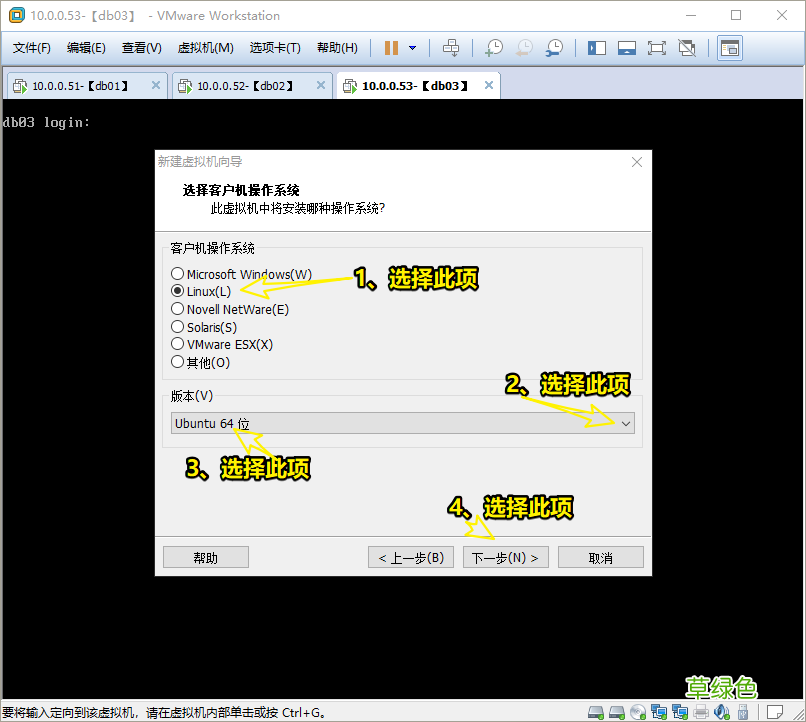The width and height of the screenshot is (806, 722).
Task: Click the VM icon on the db01 tab
Action: [20, 86]
